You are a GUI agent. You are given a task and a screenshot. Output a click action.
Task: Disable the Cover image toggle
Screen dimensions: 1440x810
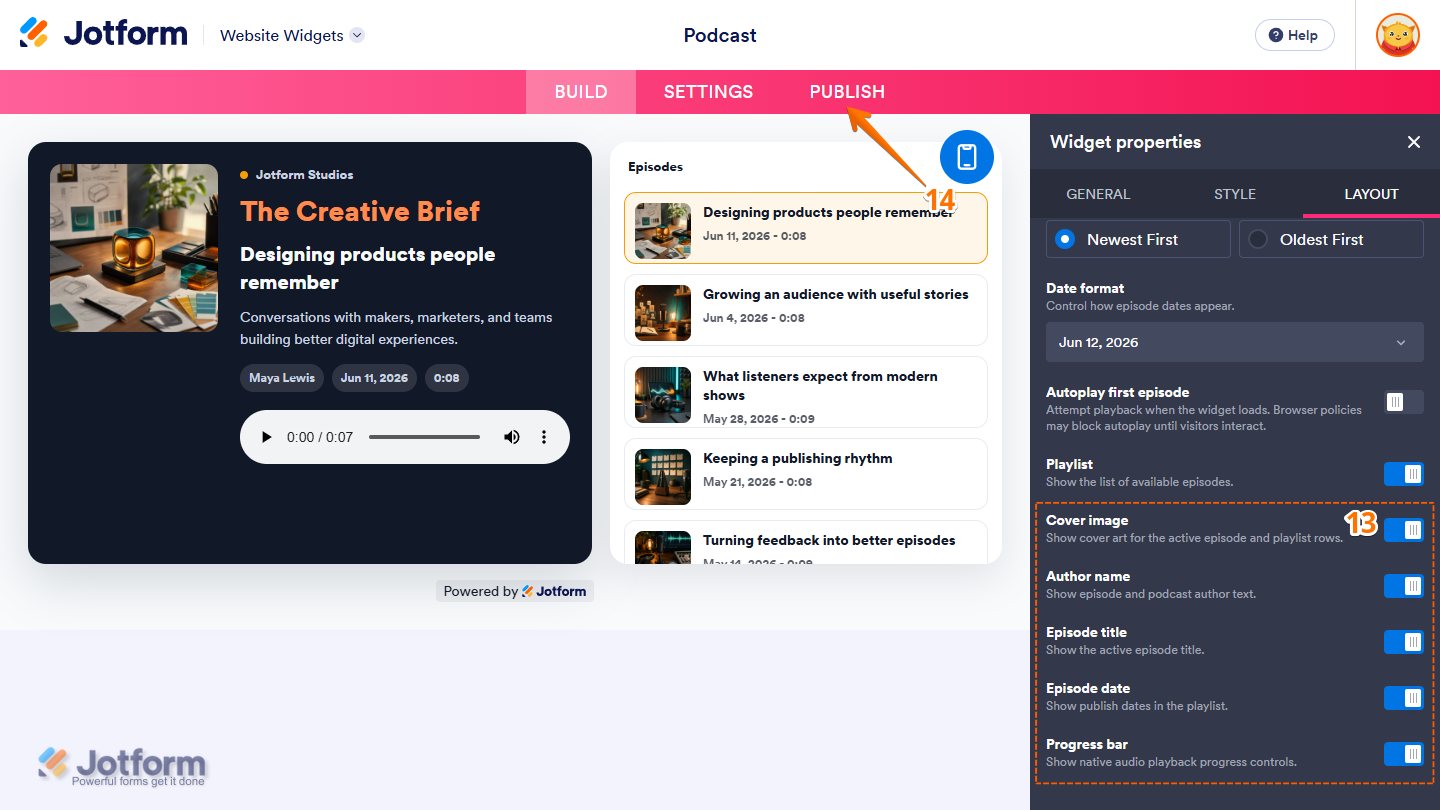click(x=1403, y=530)
